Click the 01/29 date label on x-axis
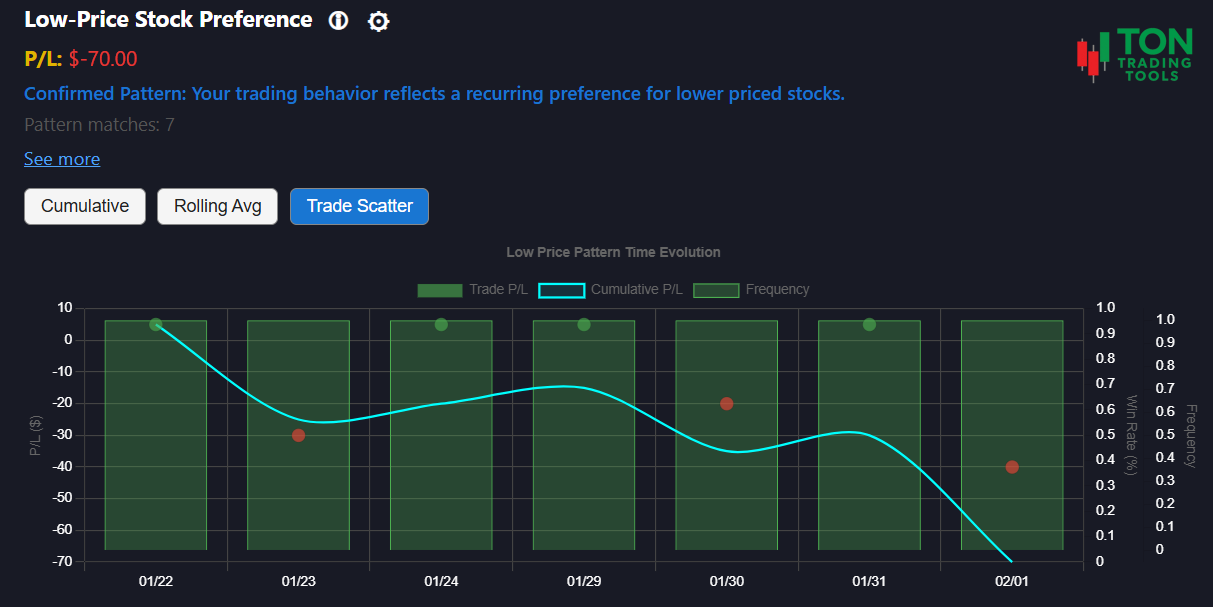Screen dimensions: 1213x607 pyautogui.click(x=583, y=580)
